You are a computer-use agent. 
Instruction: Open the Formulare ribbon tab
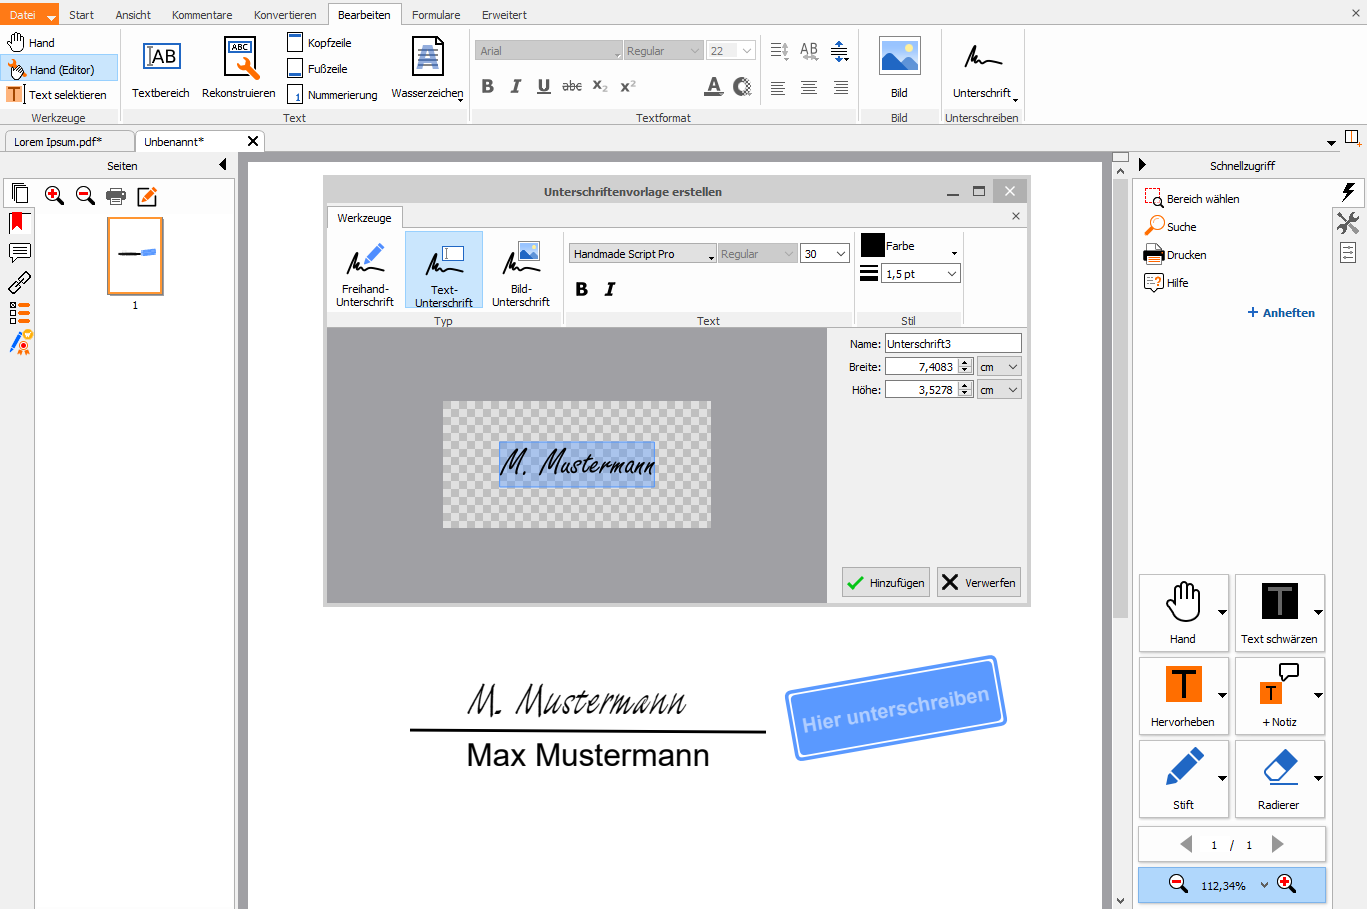click(x=436, y=15)
